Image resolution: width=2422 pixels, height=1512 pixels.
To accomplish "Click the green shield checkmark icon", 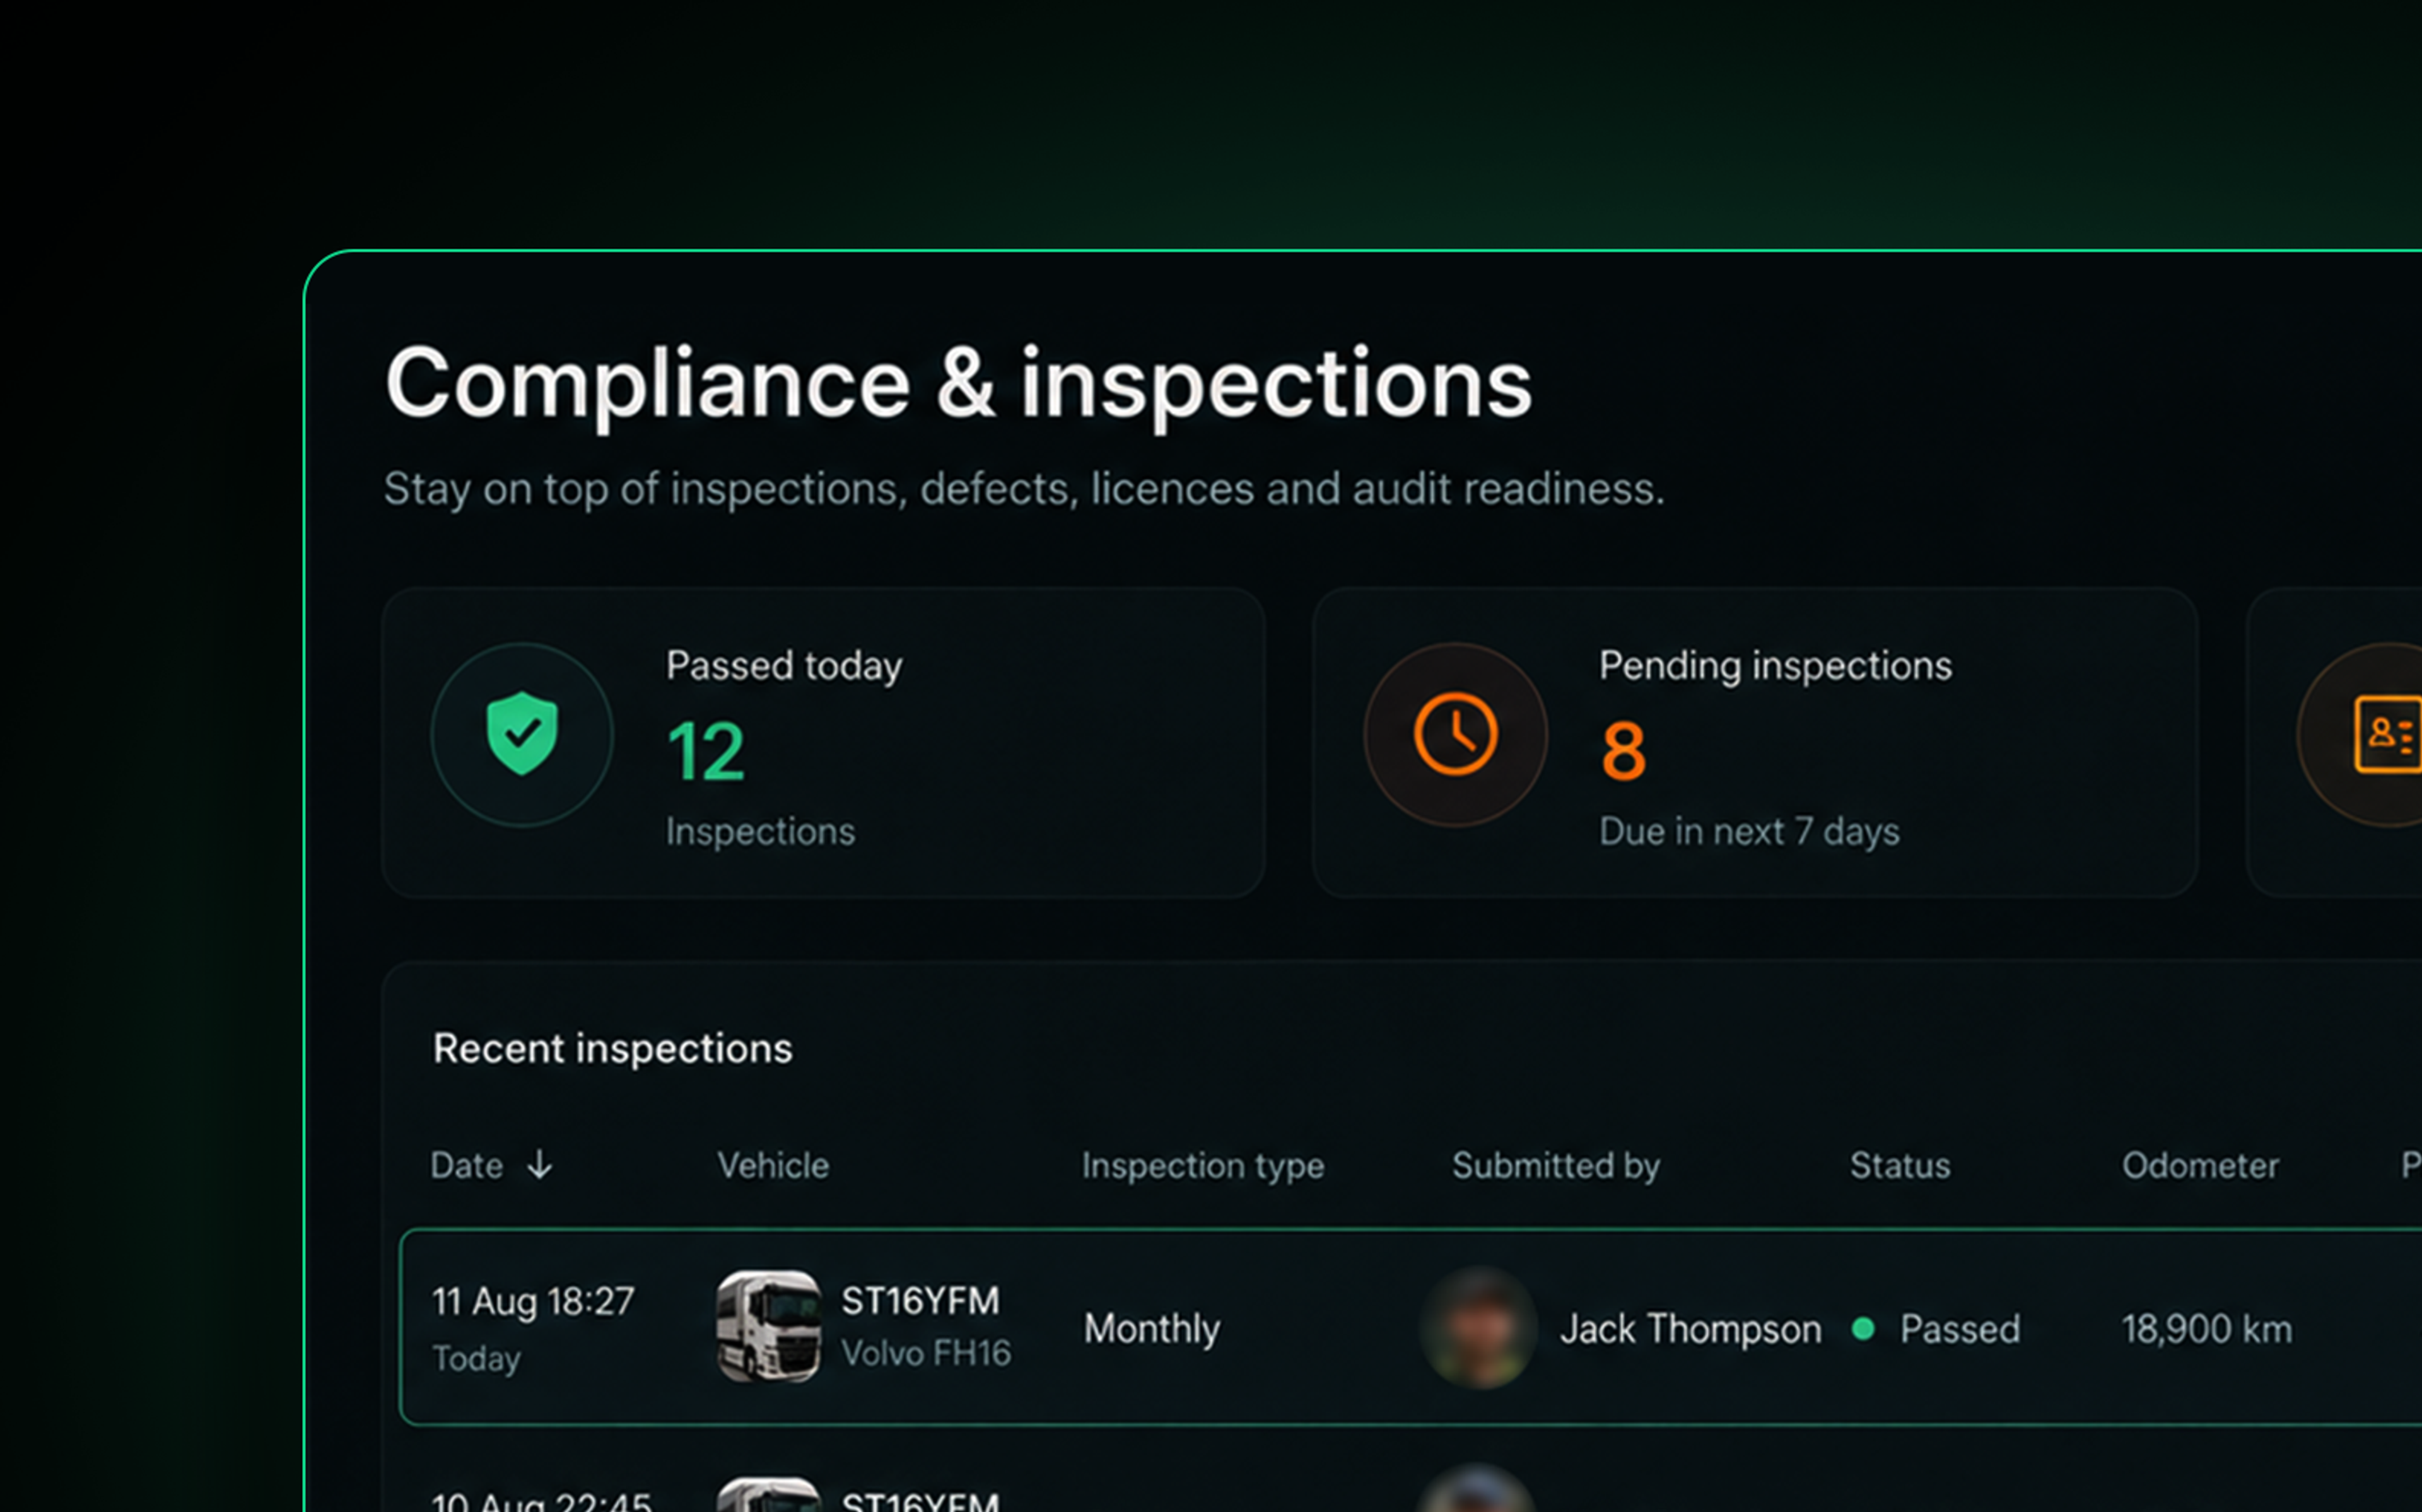I will point(521,734).
